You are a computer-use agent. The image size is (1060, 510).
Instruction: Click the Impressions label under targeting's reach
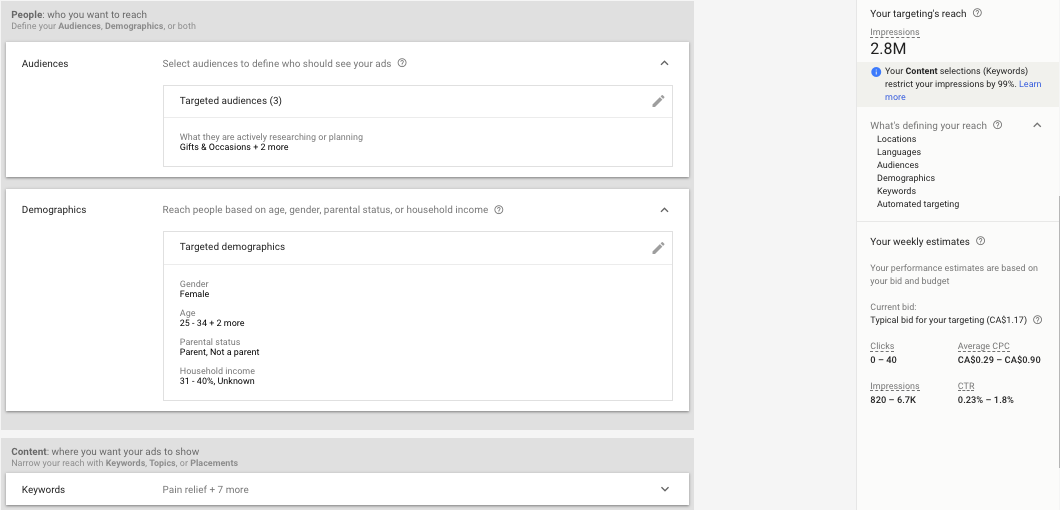[x=894, y=32]
